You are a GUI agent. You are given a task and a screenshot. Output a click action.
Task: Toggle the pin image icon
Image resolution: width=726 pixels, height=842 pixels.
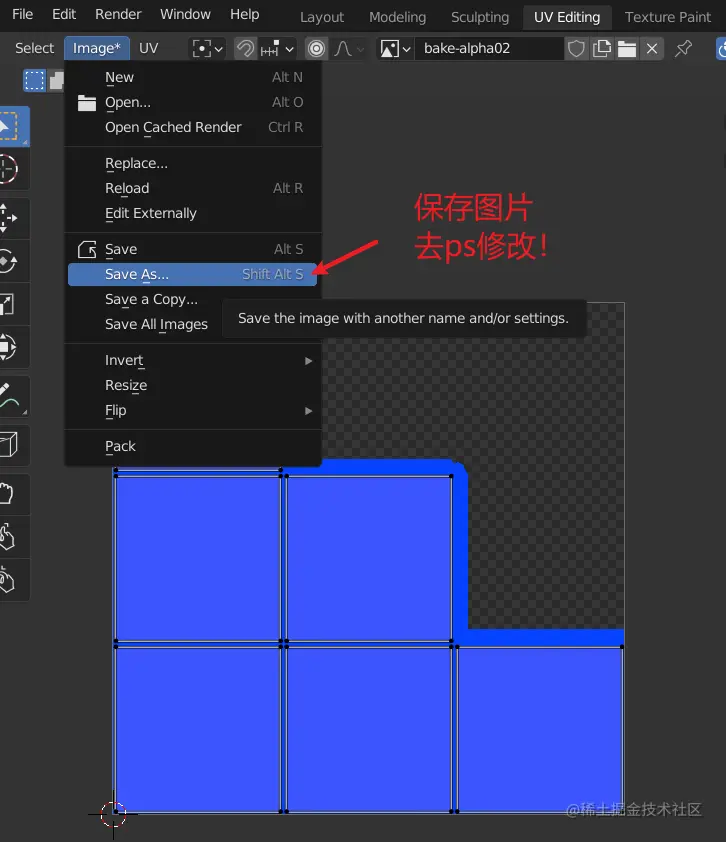684,49
